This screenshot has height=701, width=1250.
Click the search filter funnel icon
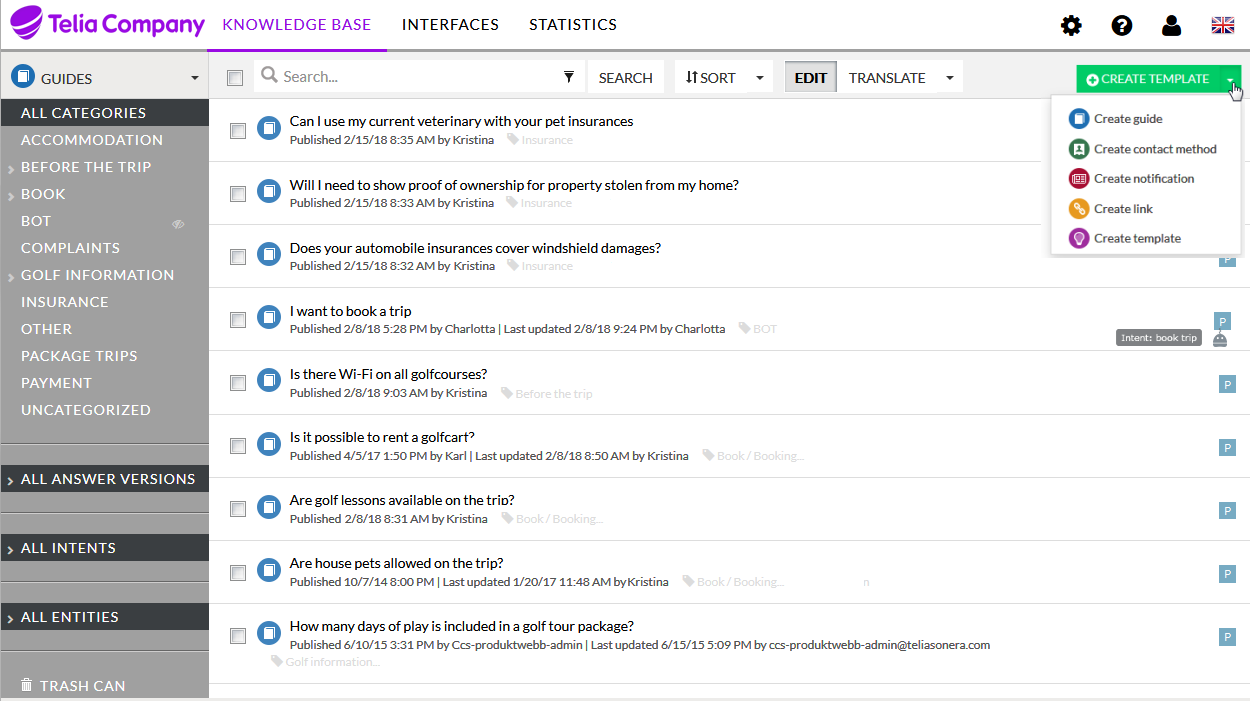coord(569,77)
